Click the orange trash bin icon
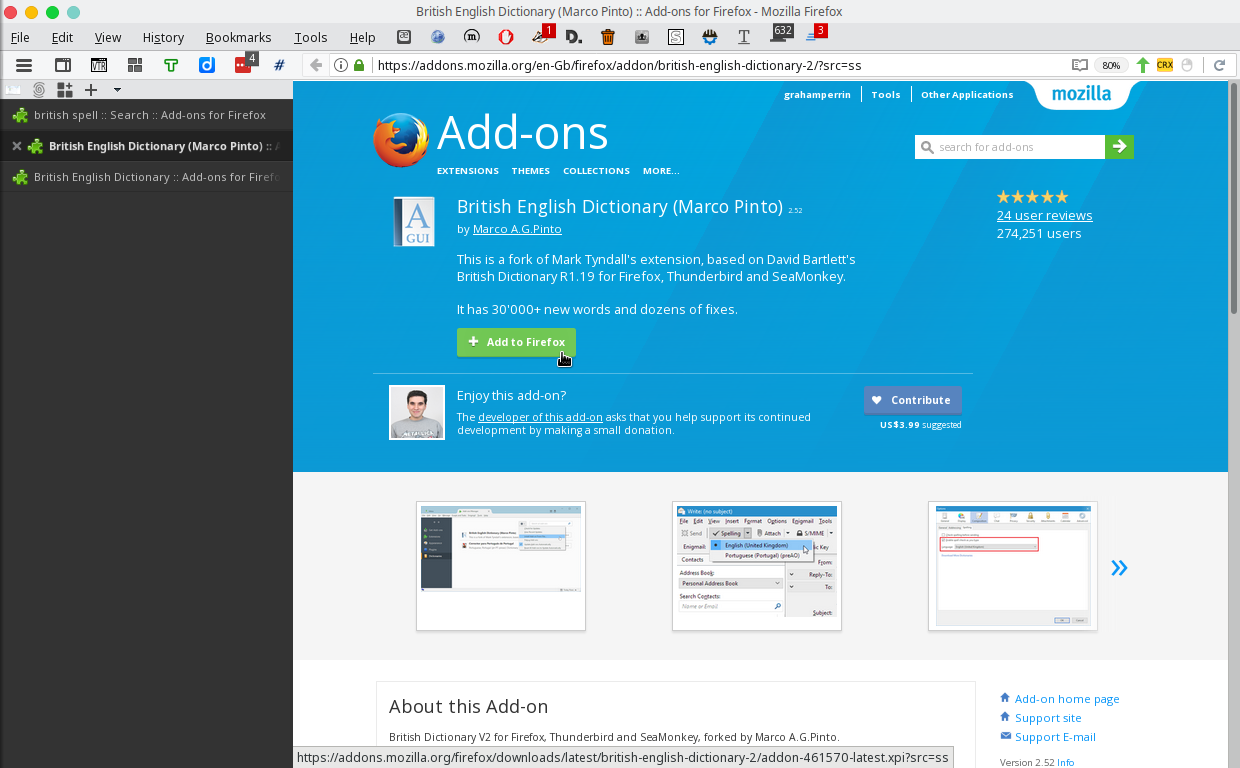 [608, 37]
